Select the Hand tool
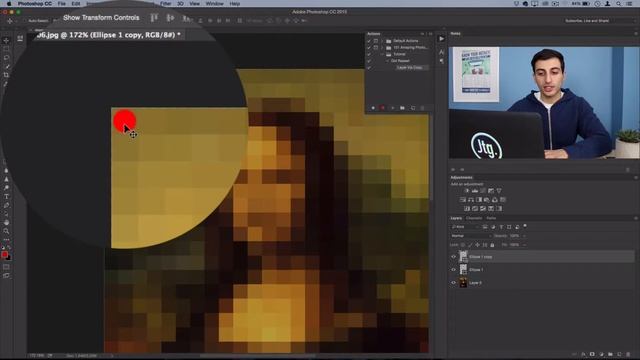The width and height of the screenshot is (640, 360). 6,222
